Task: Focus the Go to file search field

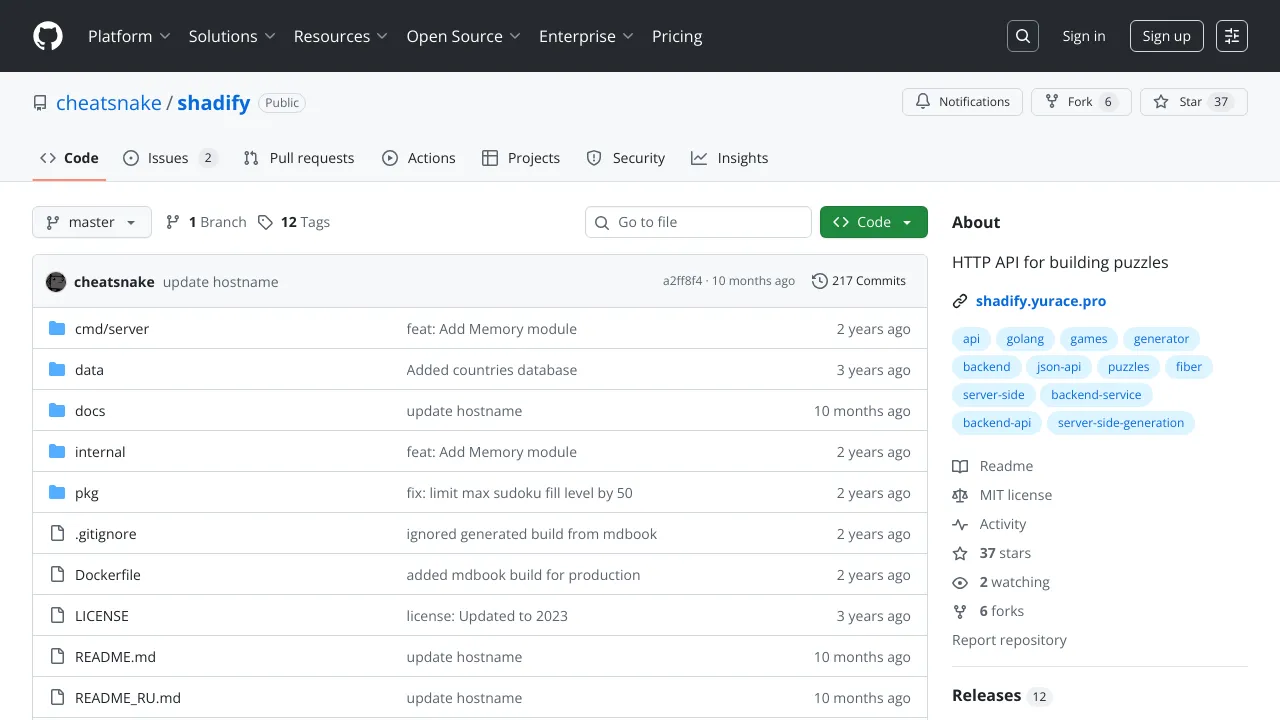Action: click(x=698, y=222)
